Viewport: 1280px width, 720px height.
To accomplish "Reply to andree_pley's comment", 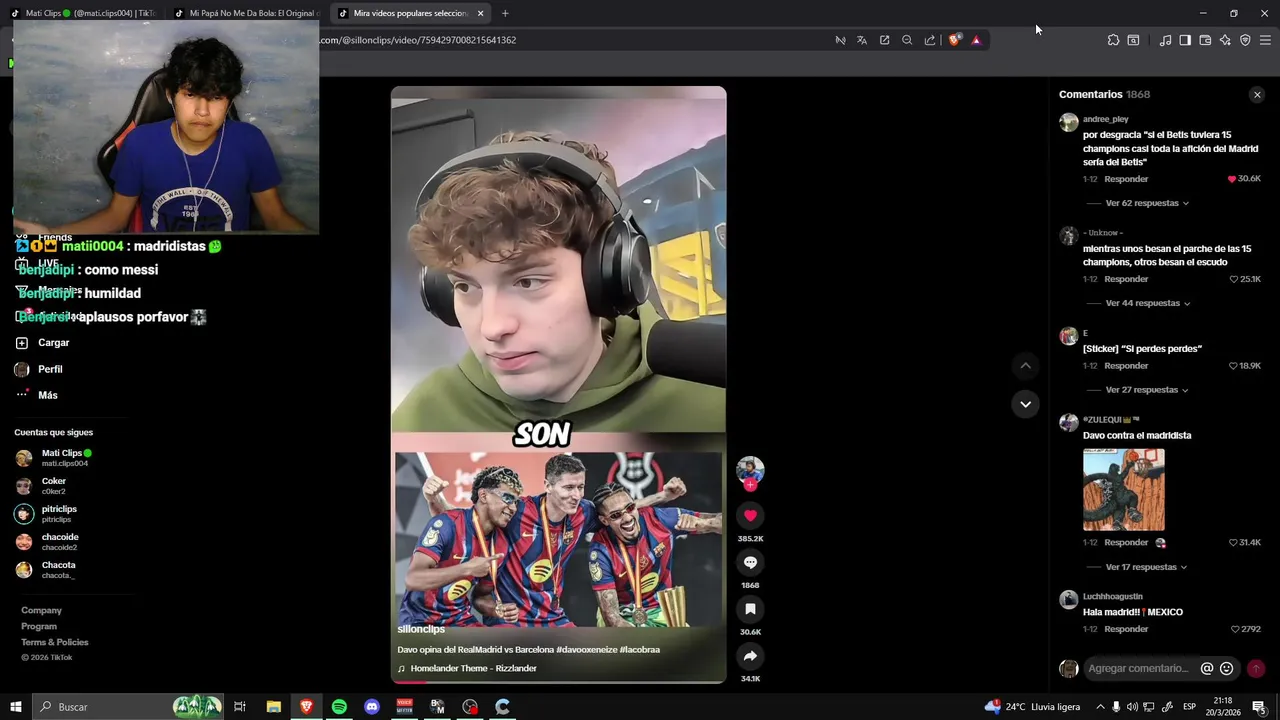I will point(1126,179).
